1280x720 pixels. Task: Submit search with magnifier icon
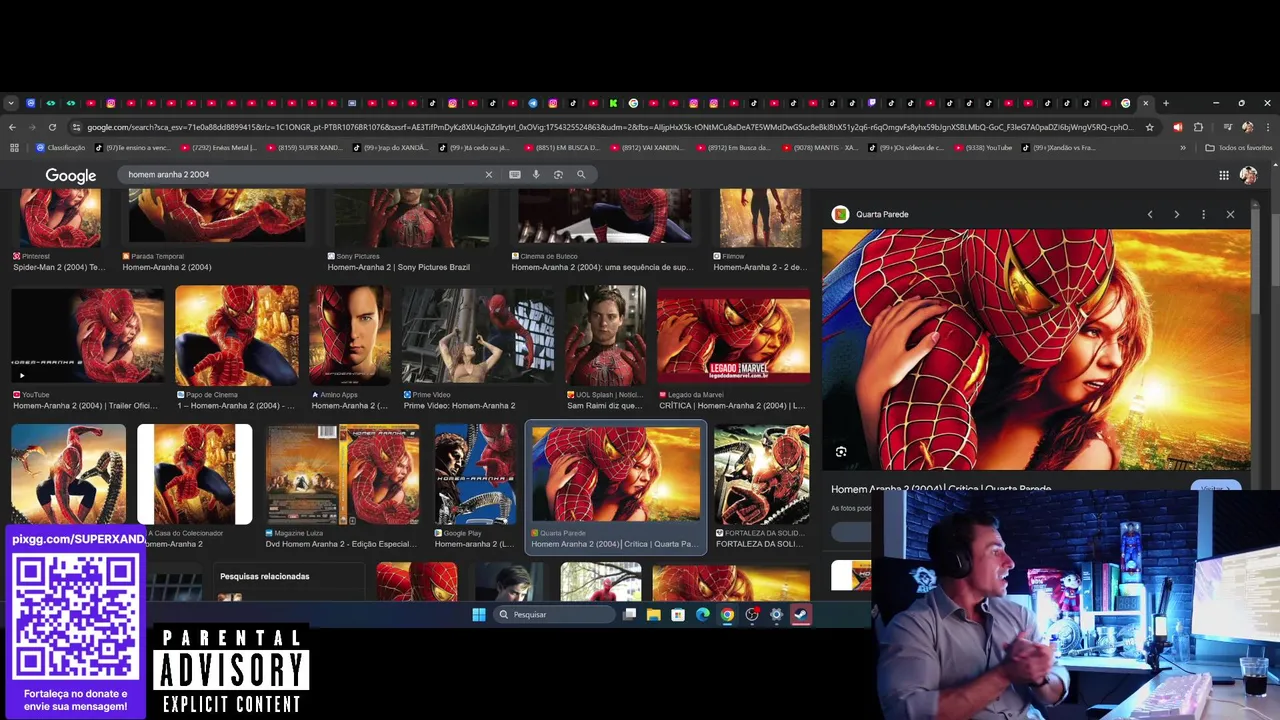tap(581, 174)
